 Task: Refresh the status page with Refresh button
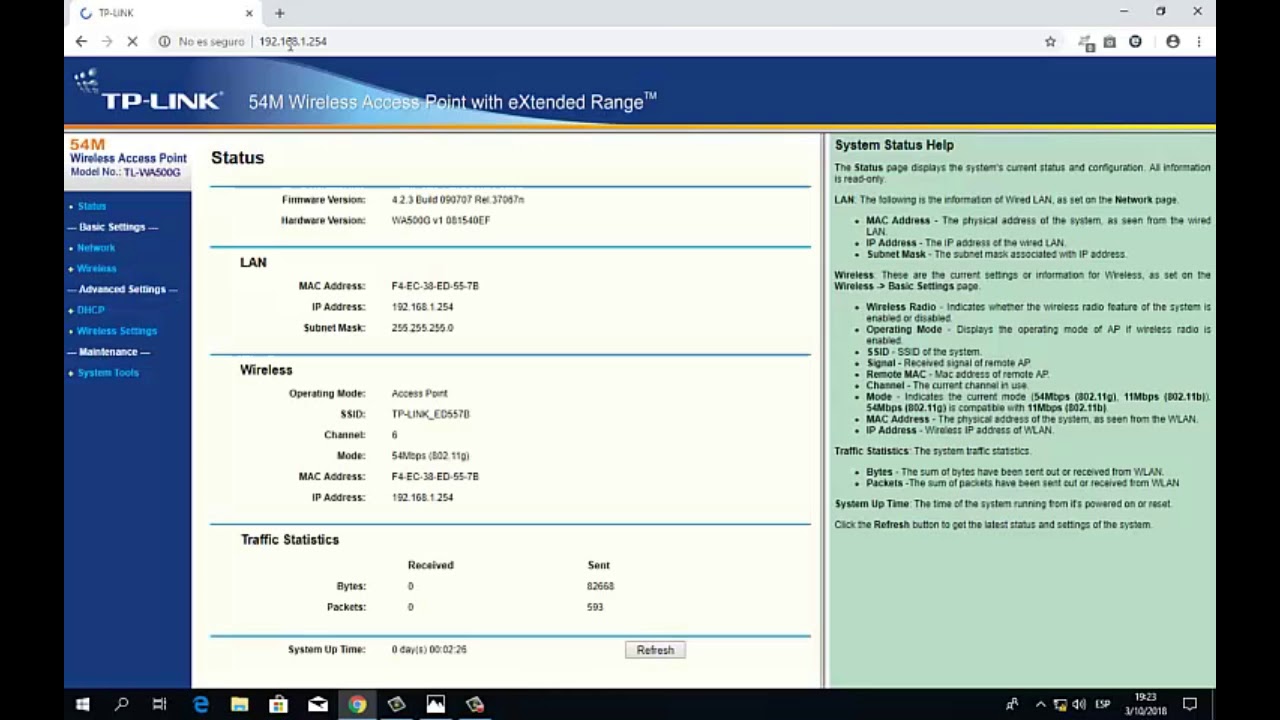coord(655,650)
